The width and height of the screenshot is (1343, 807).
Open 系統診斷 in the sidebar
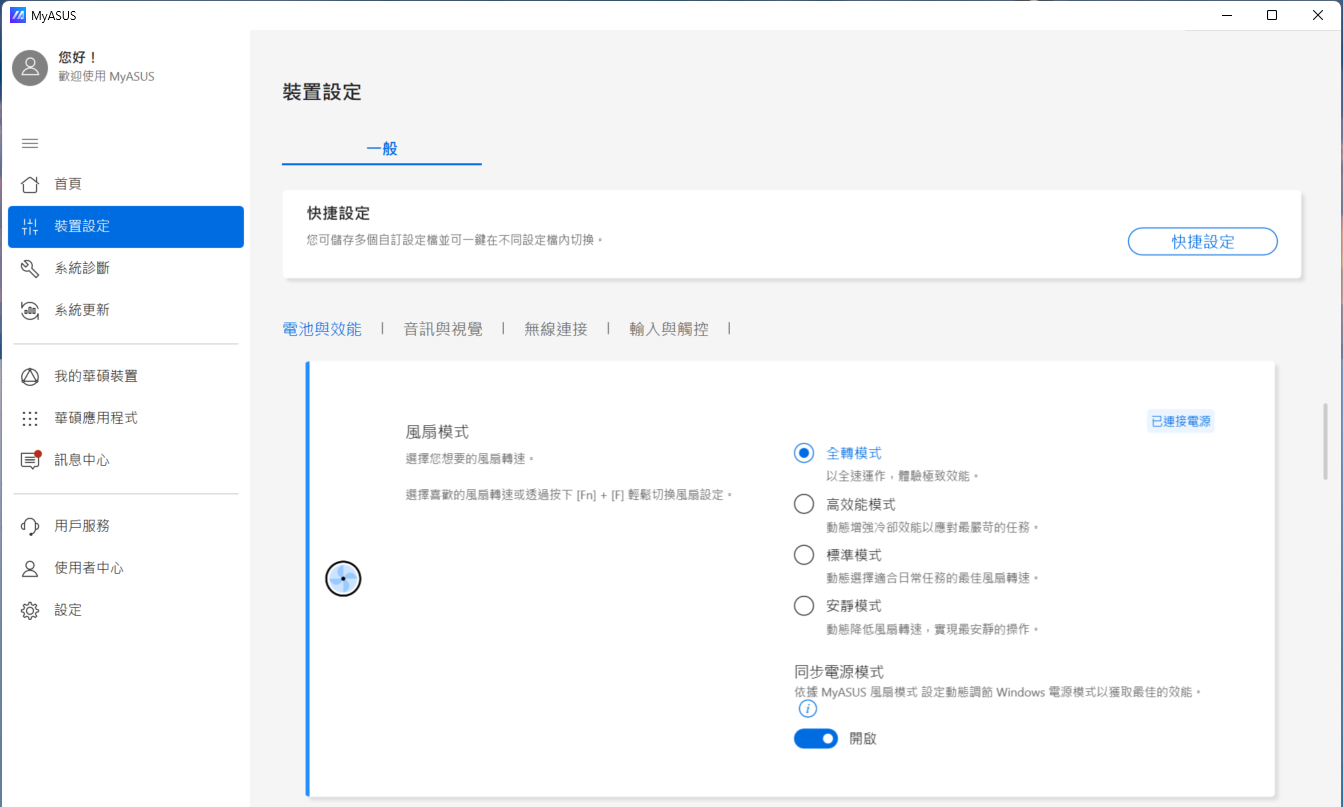click(126, 268)
